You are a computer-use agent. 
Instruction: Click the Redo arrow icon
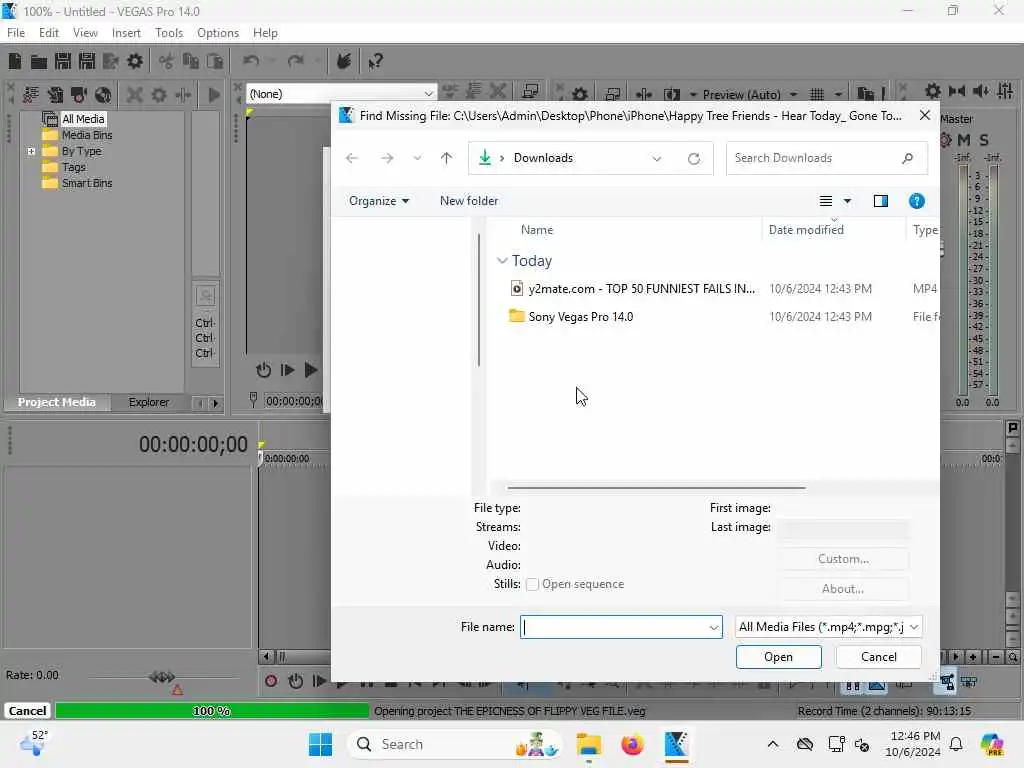pos(296,61)
